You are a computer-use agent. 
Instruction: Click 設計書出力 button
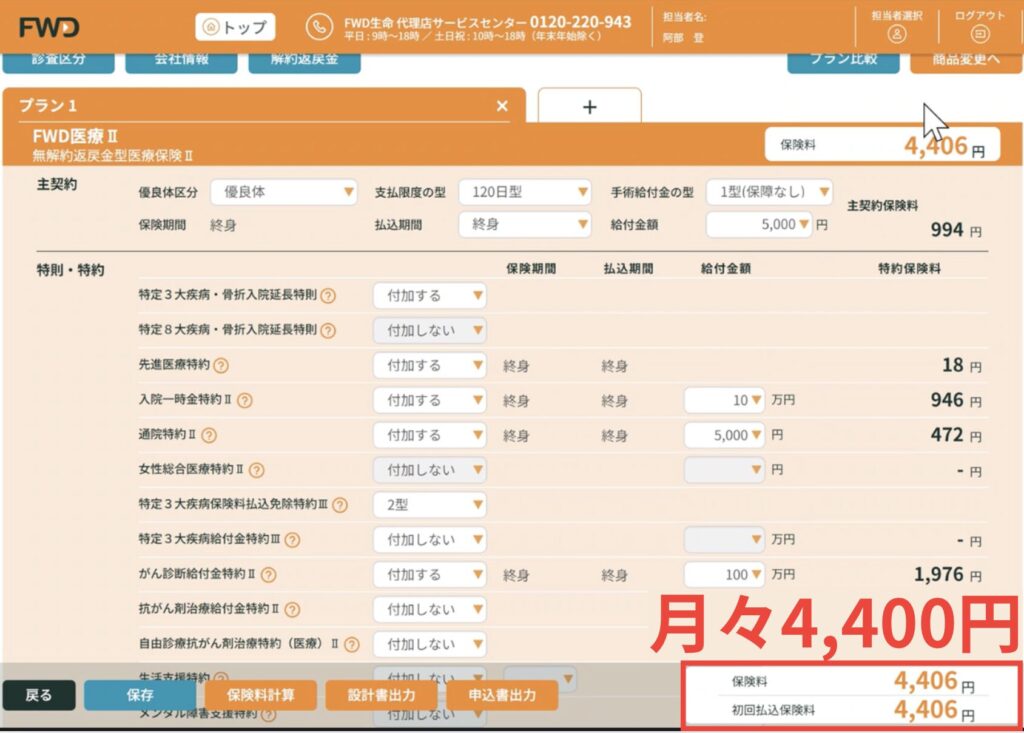381,695
